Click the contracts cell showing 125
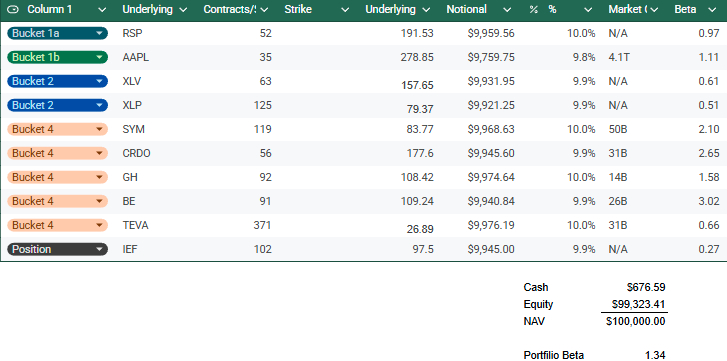The height and width of the screenshot is (361, 727). point(262,105)
